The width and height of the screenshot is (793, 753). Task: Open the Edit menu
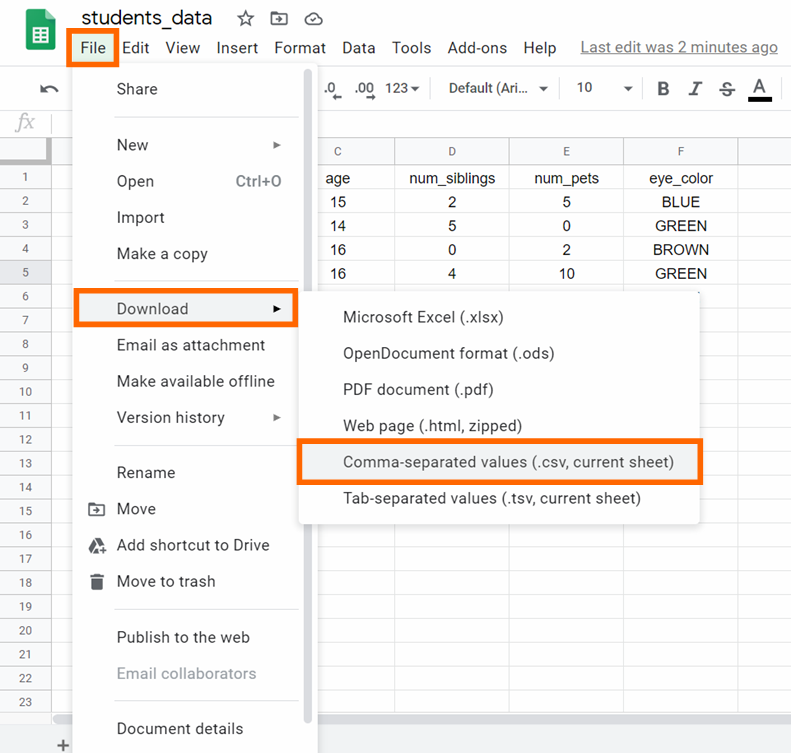point(136,48)
